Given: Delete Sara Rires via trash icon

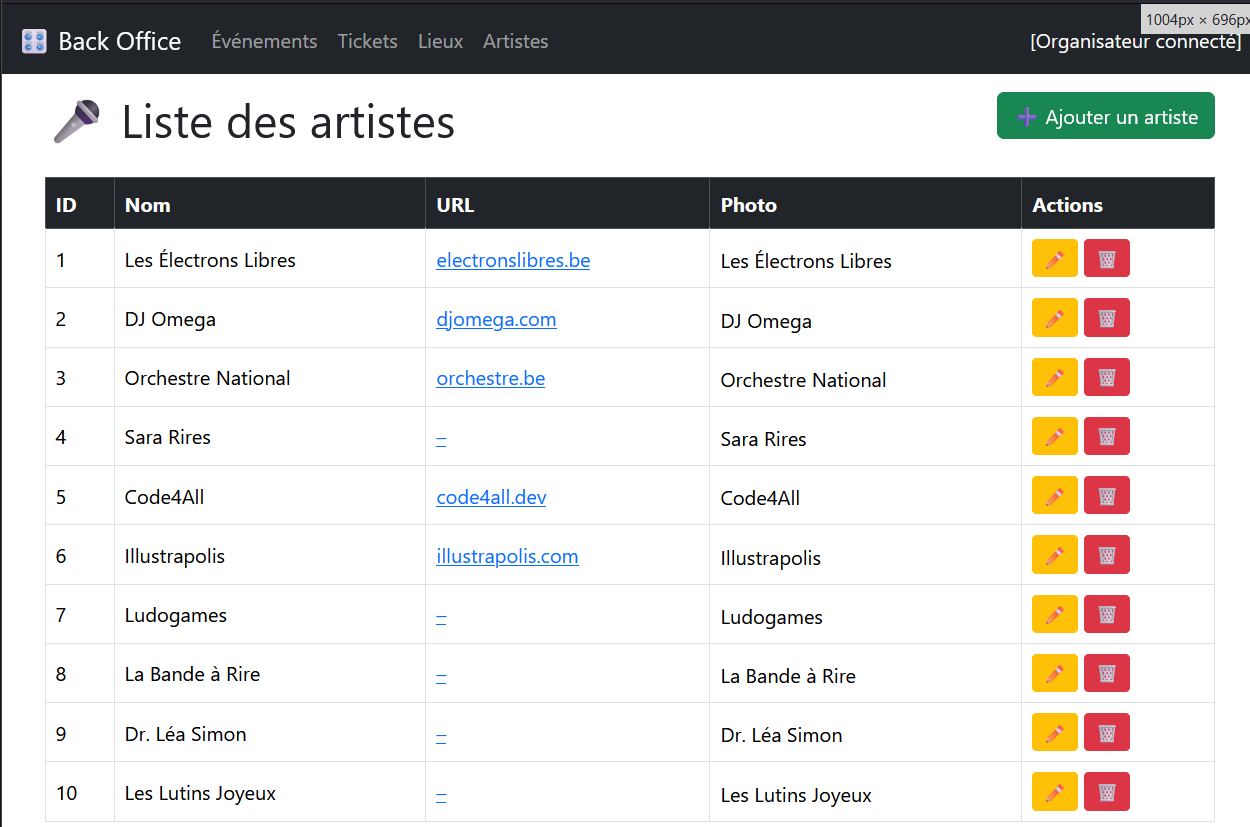Looking at the screenshot, I should click(x=1106, y=436).
